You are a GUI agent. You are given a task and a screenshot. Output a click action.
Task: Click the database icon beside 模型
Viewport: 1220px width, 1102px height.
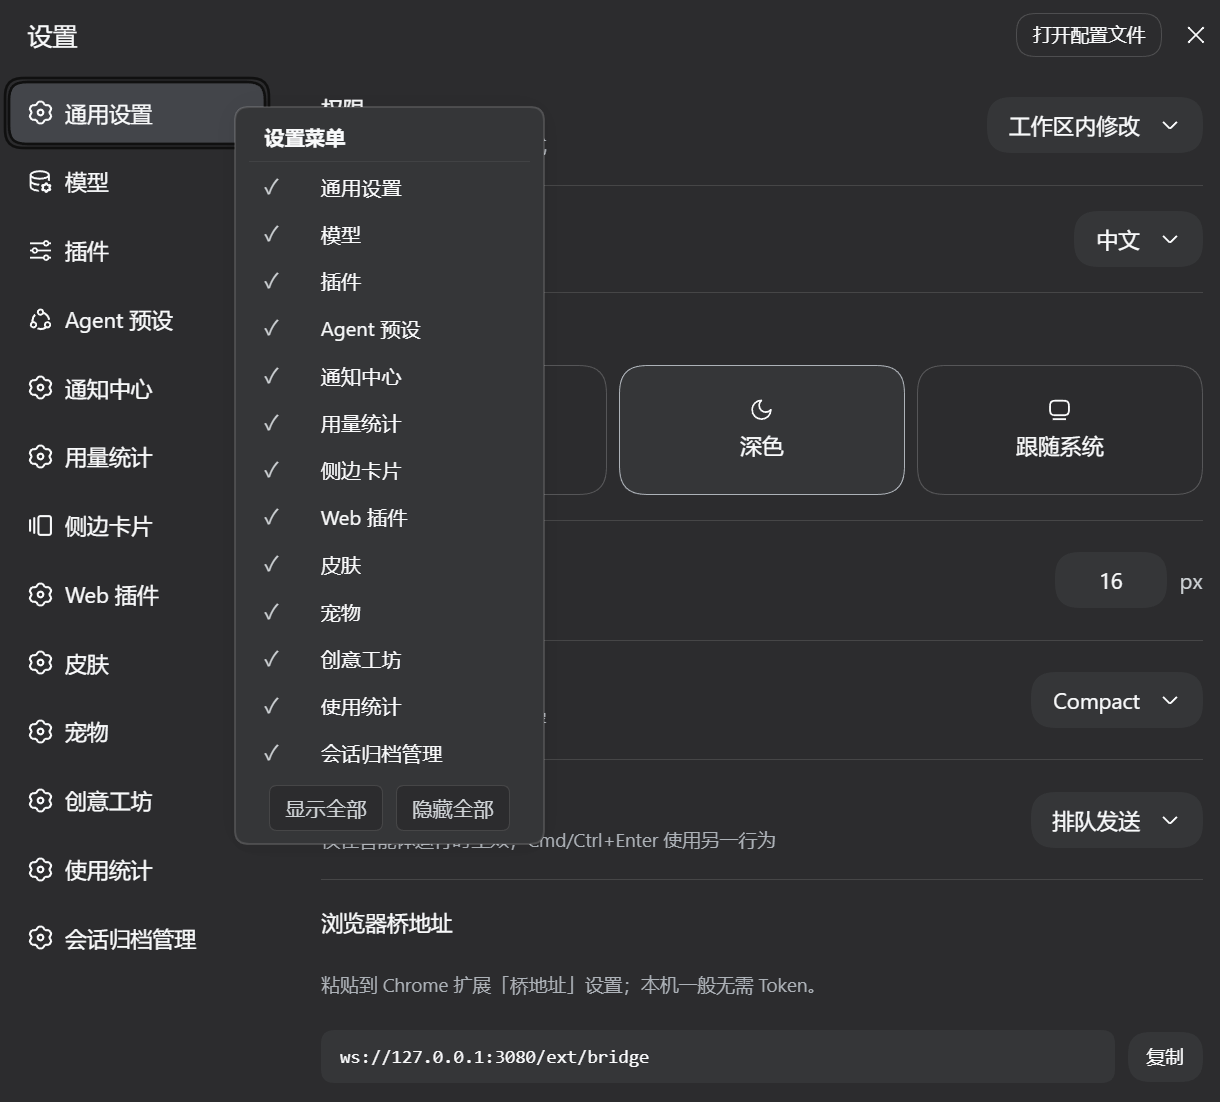pos(40,182)
